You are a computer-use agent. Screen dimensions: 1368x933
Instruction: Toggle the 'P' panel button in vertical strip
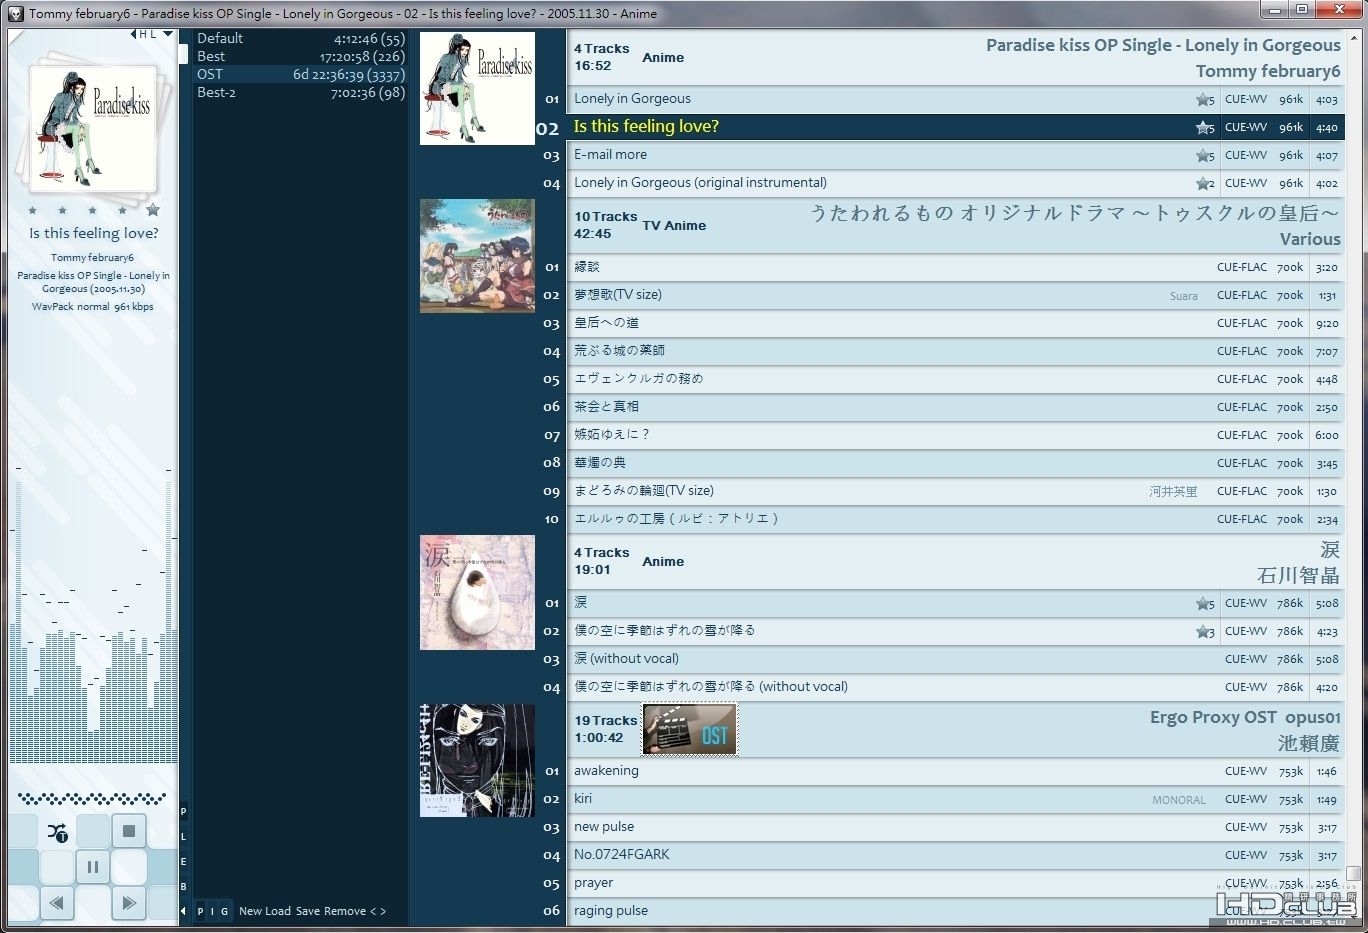[x=183, y=811]
